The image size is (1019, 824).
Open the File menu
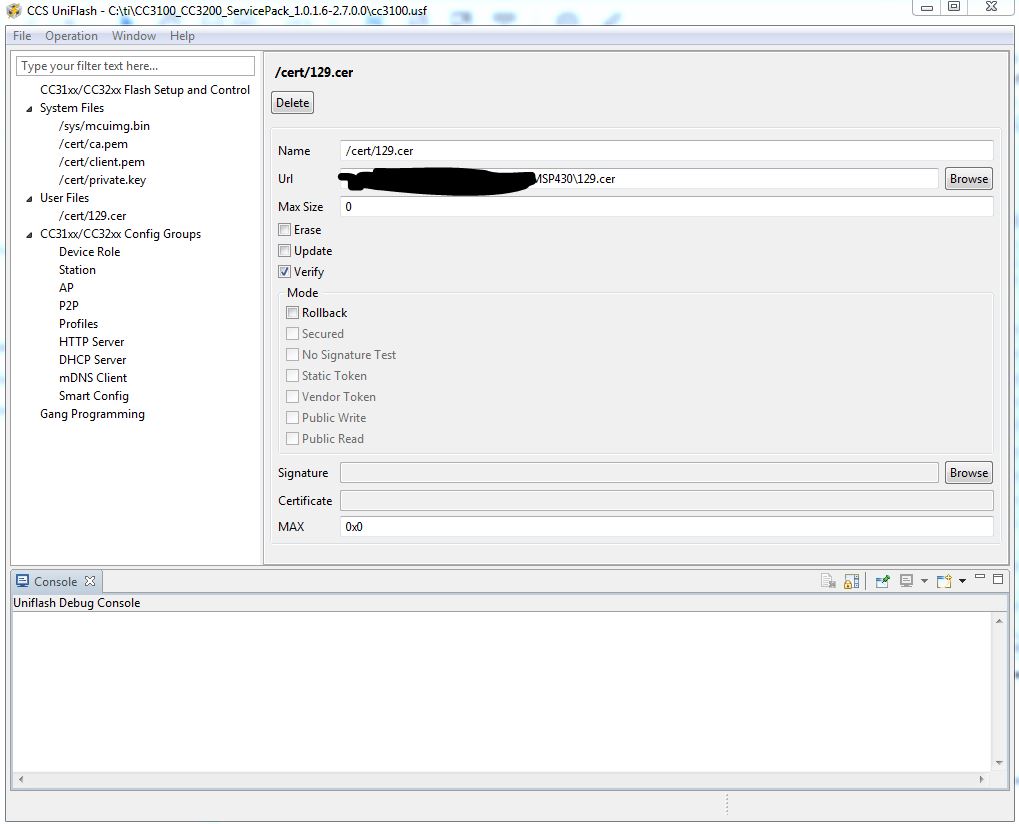pyautogui.click(x=21, y=36)
